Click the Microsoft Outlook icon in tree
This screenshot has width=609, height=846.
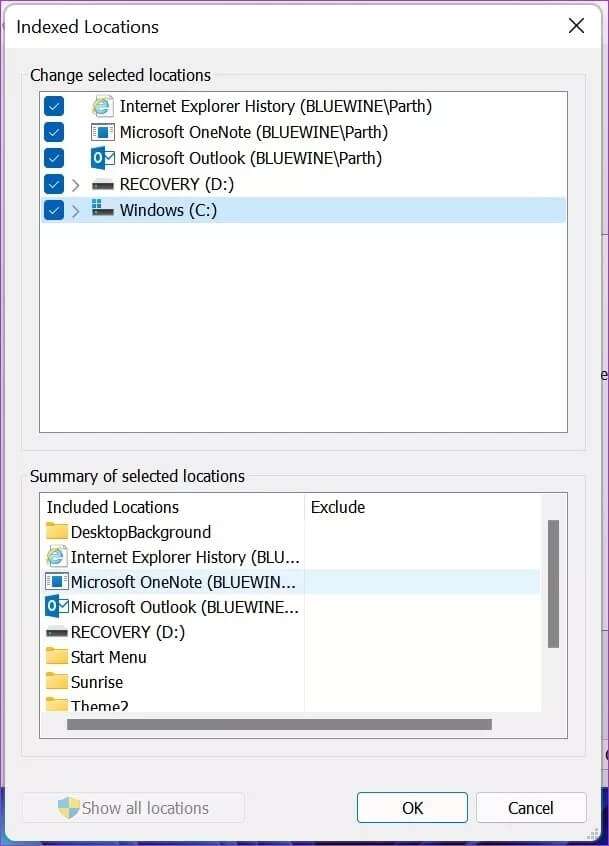click(102, 158)
